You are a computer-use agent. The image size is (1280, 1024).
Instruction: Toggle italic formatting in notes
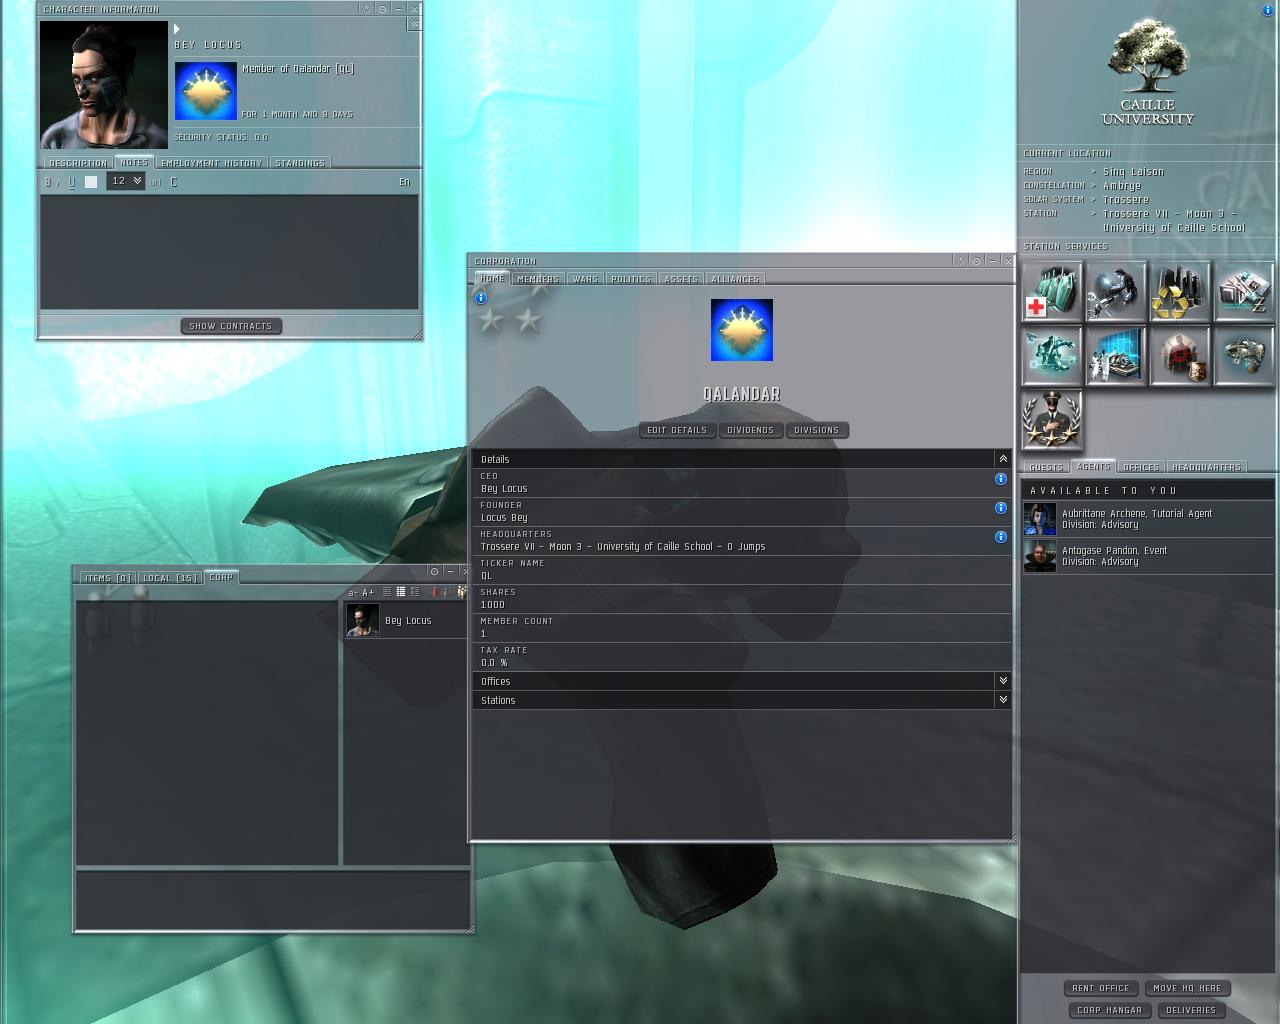59,182
